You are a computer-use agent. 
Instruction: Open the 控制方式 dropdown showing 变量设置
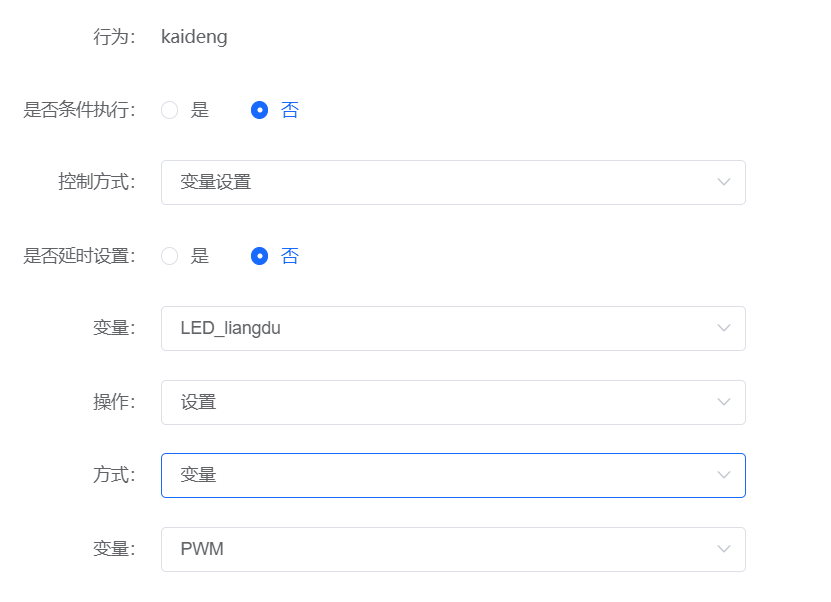click(x=450, y=182)
